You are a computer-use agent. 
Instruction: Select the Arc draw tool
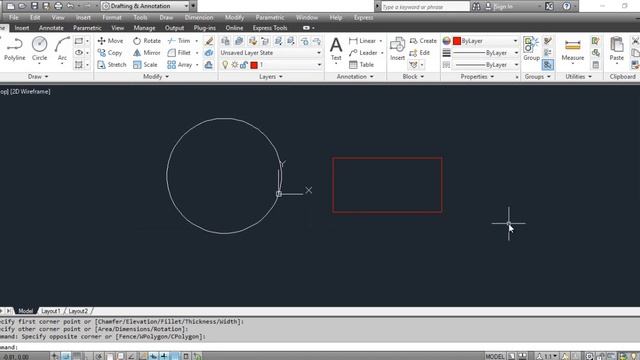coord(62,49)
